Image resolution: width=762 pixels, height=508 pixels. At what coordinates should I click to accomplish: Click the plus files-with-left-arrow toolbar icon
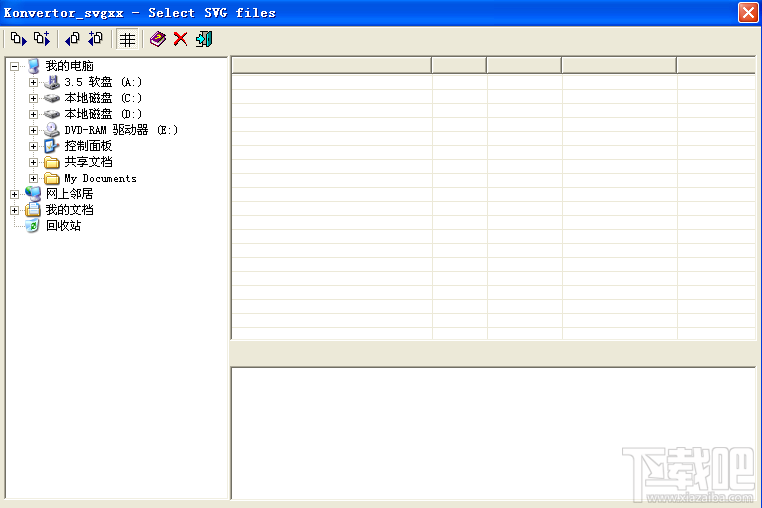click(95, 39)
